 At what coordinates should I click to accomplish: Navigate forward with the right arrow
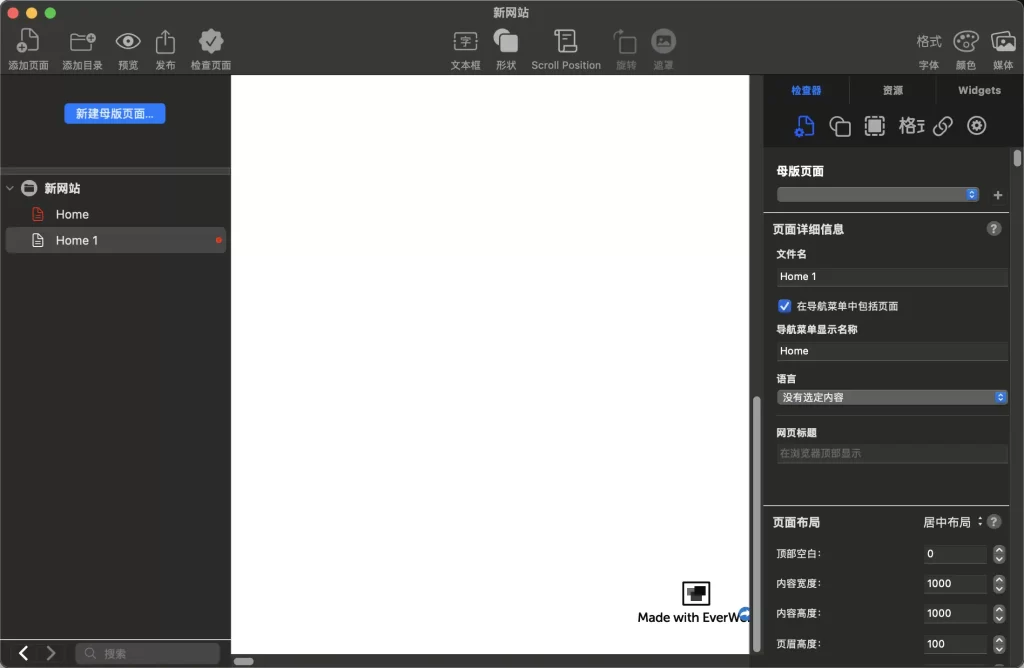[x=50, y=653]
